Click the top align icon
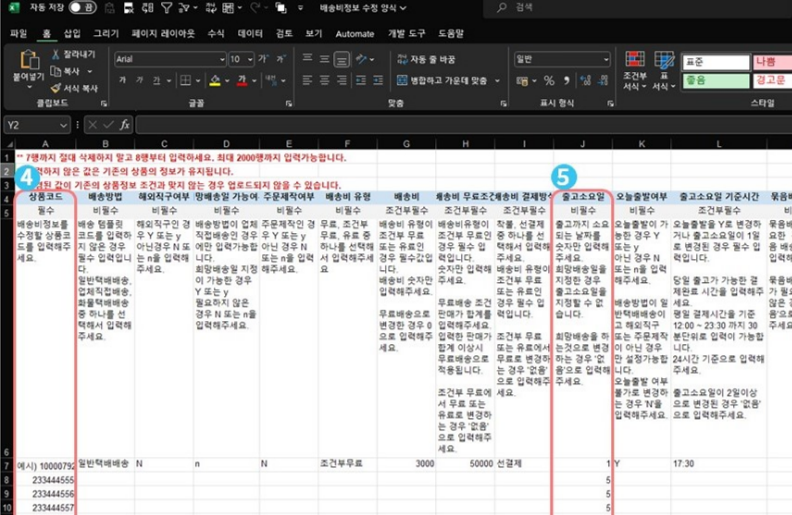Image resolution: width=792 pixels, height=515 pixels. (307, 59)
